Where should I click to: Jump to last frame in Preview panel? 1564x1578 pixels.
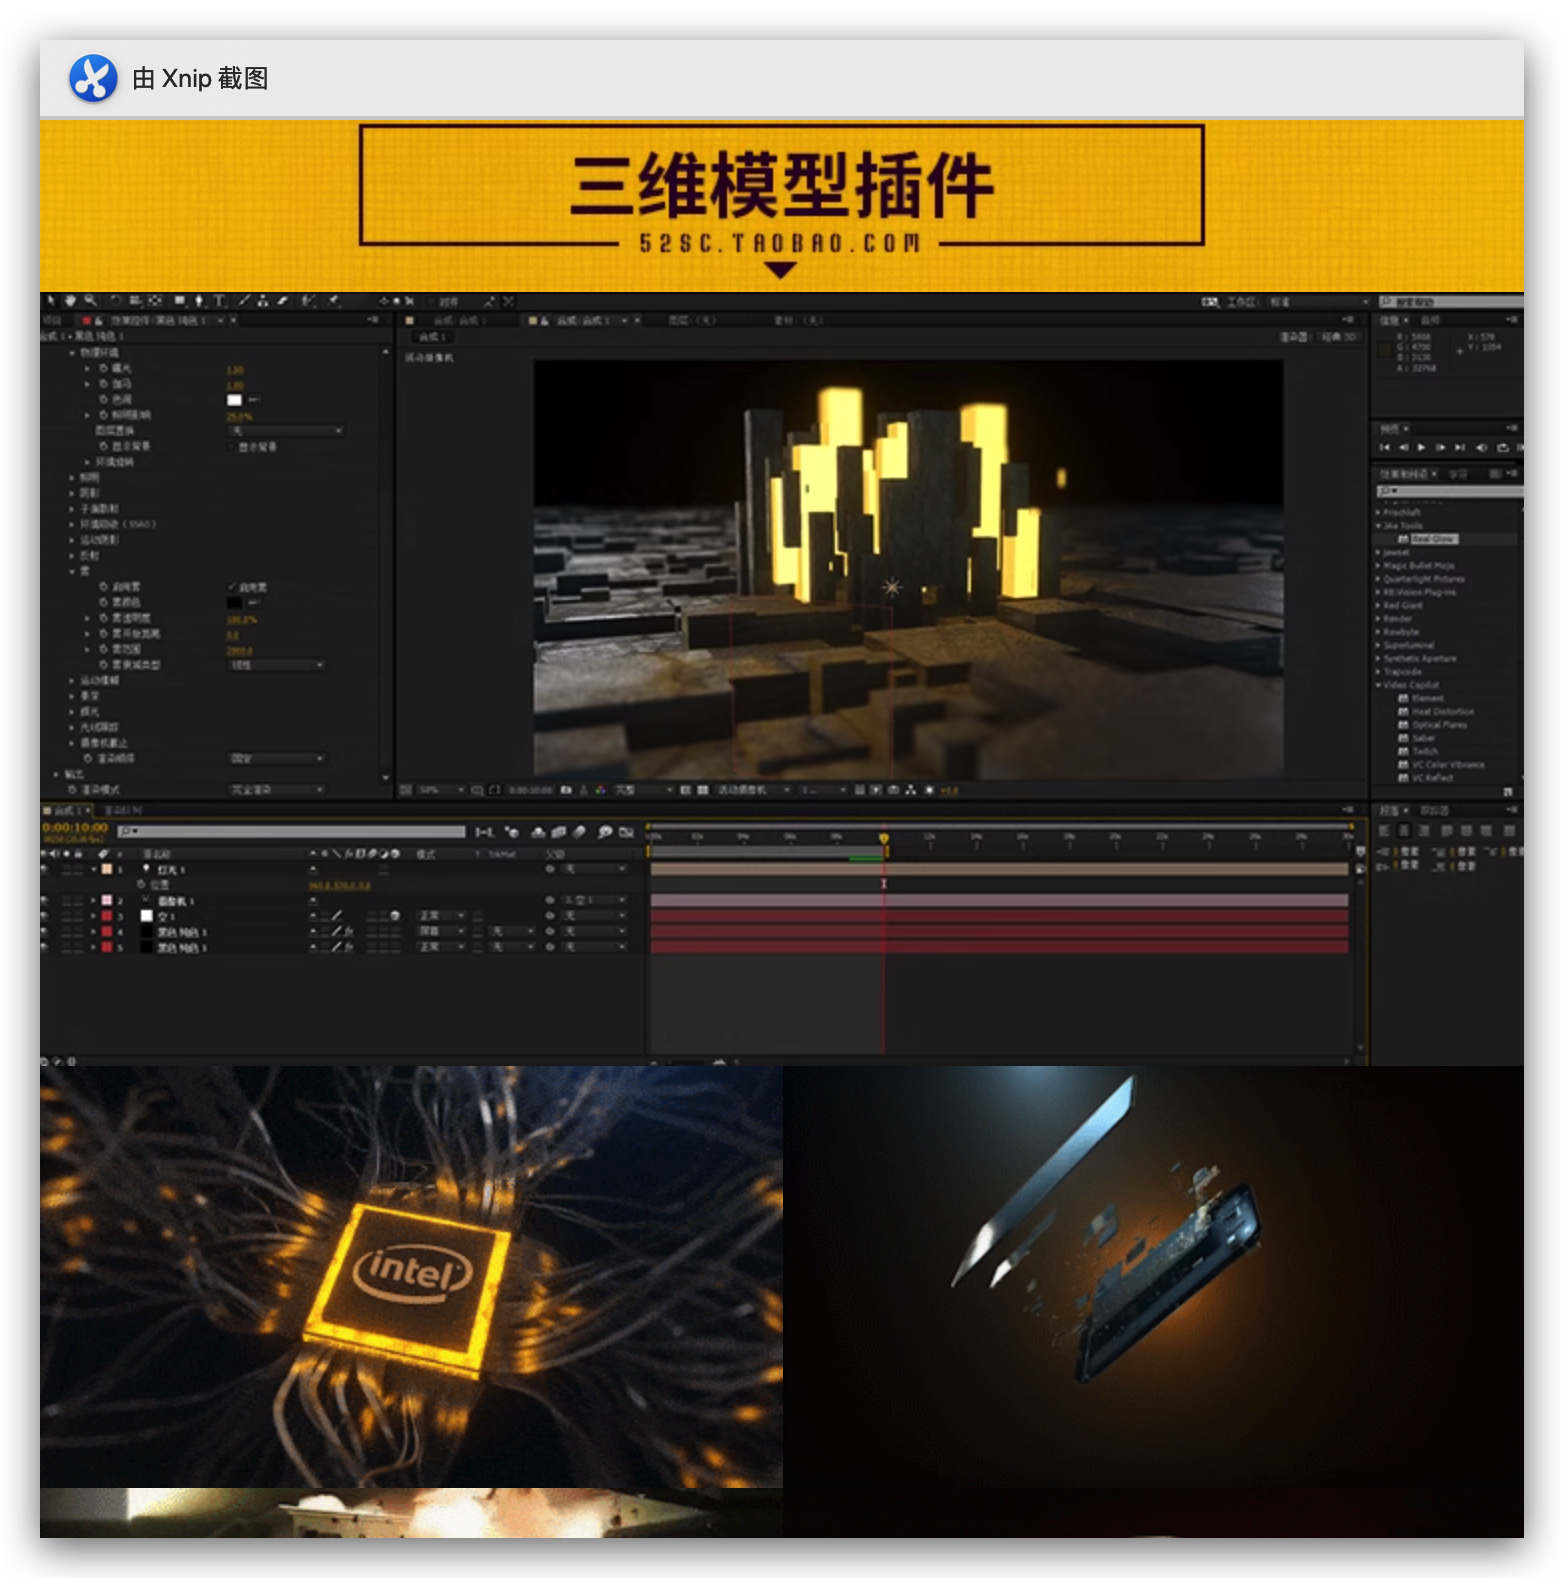(x=1460, y=447)
